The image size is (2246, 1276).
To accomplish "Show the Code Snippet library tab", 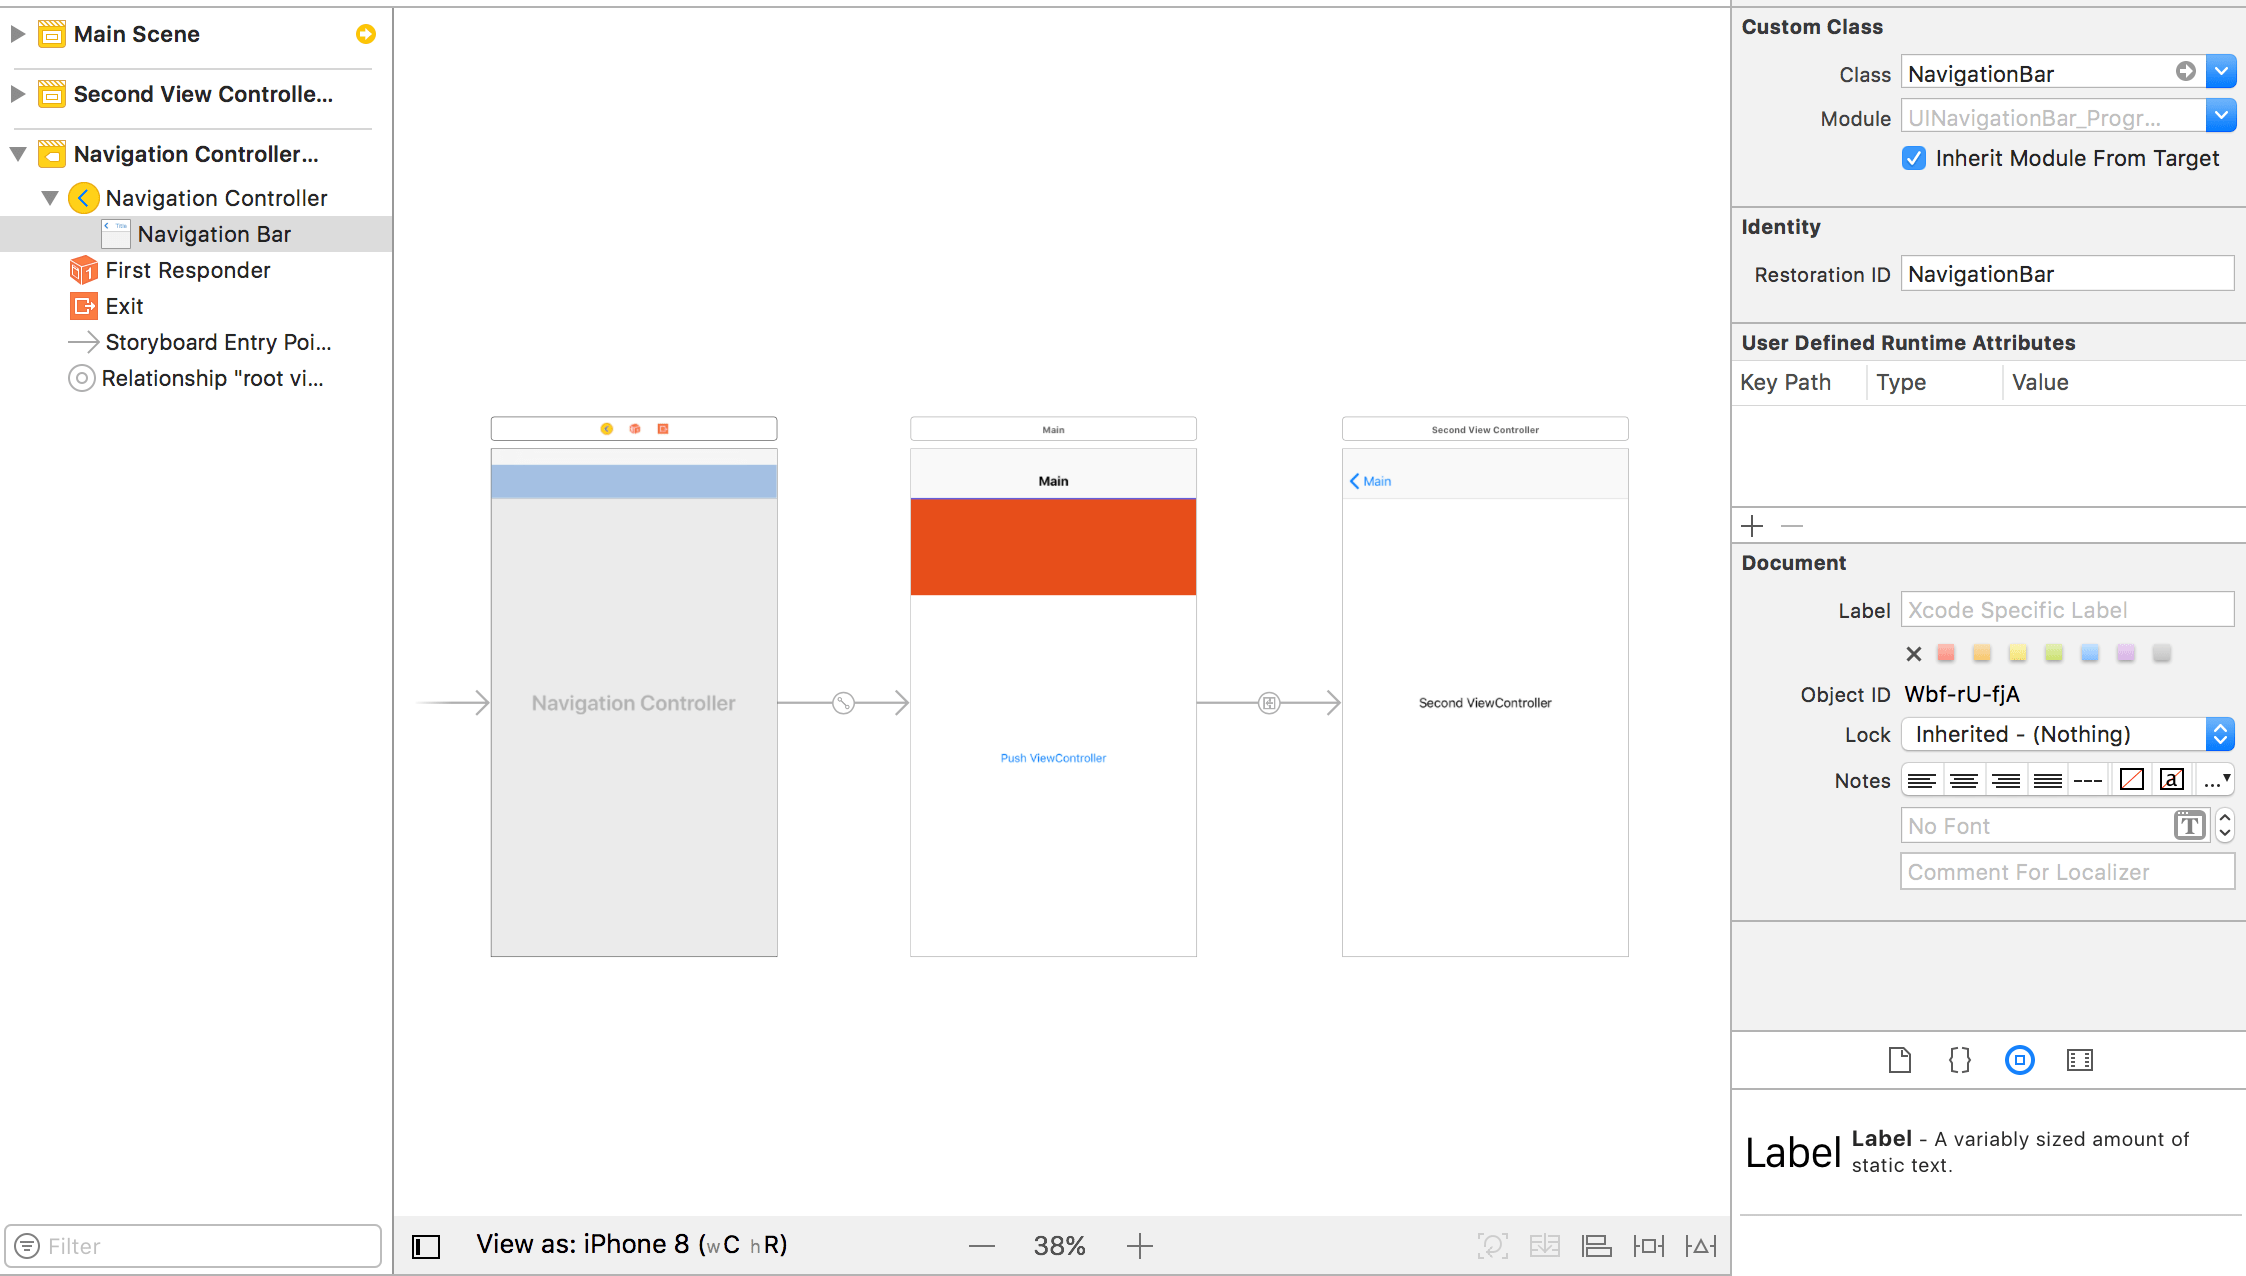I will pos(1959,1060).
